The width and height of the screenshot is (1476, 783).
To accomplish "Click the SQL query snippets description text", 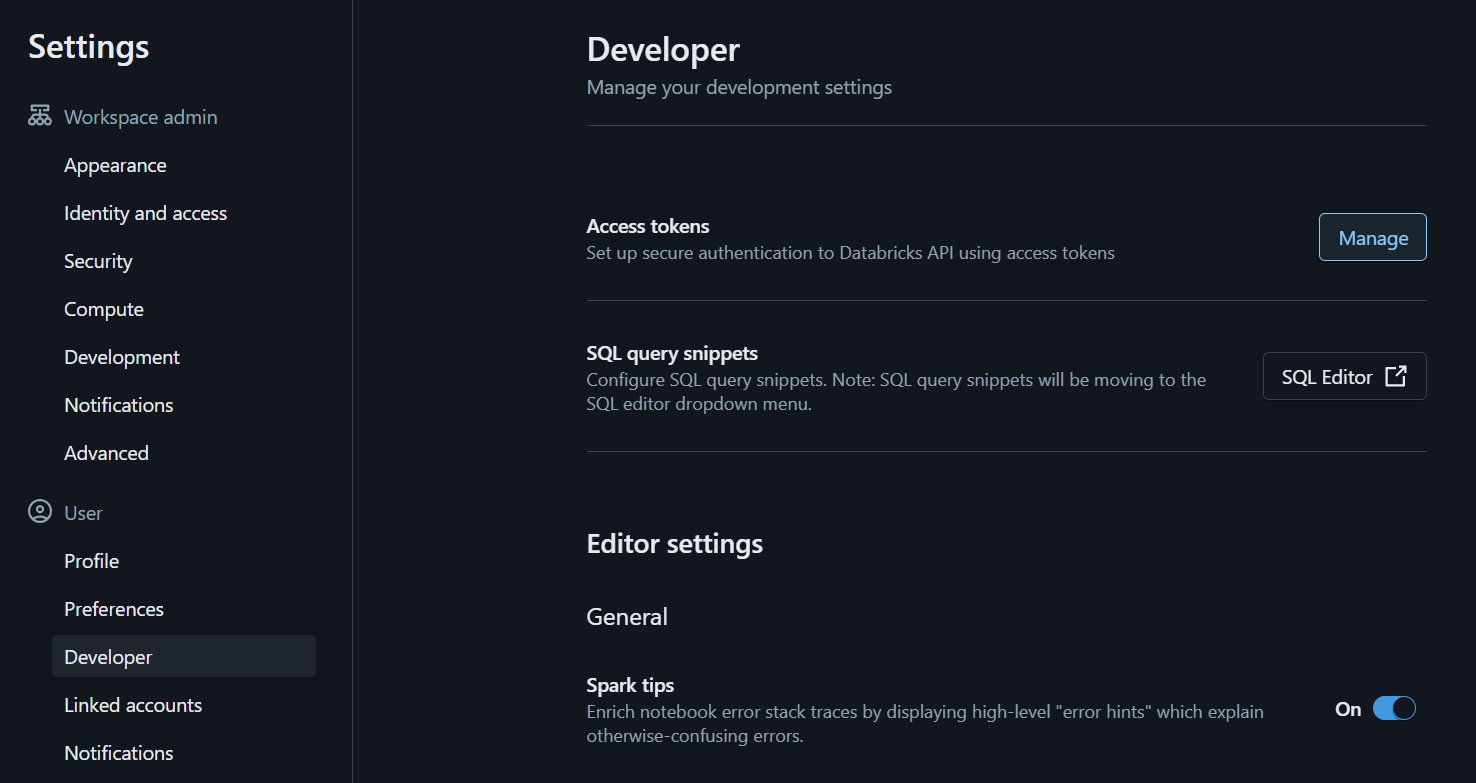I will click(896, 393).
